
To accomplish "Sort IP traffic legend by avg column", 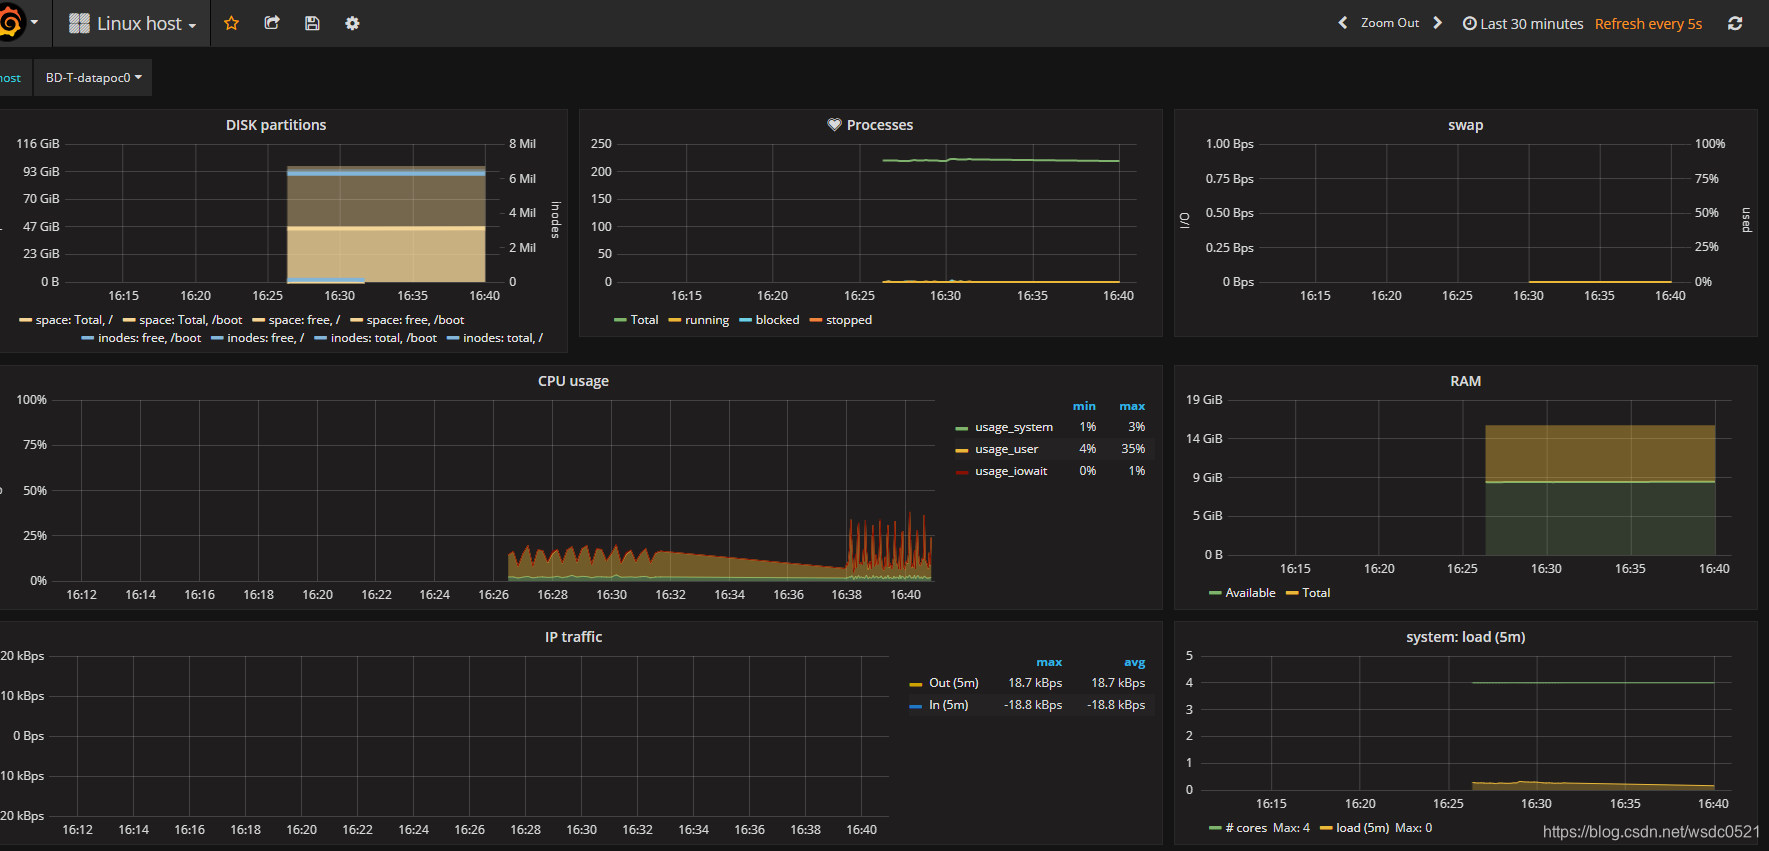I will 1134,662.
